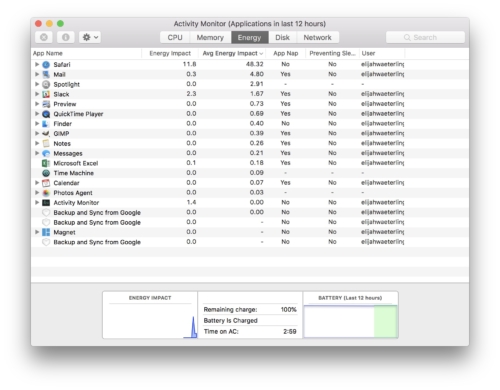Open the gear actions dropdown menu
The height and width of the screenshot is (390, 500).
pos(90,37)
